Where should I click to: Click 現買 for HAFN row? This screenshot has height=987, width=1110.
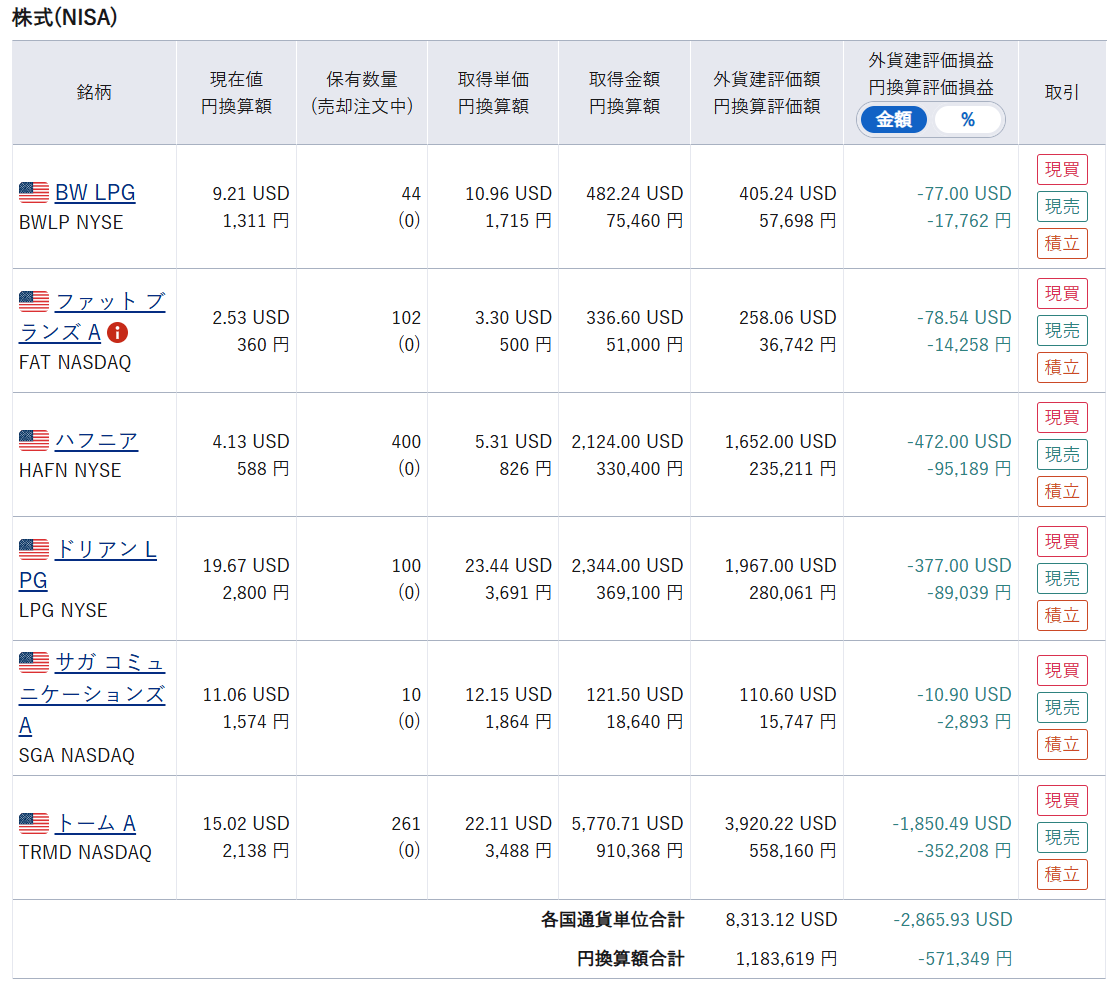pos(1062,418)
